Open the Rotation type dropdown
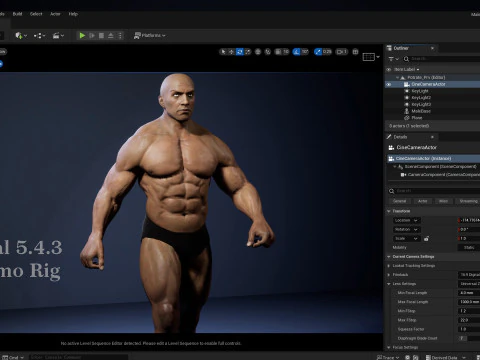Image resolution: width=480 pixels, height=360 pixels. pos(407,230)
